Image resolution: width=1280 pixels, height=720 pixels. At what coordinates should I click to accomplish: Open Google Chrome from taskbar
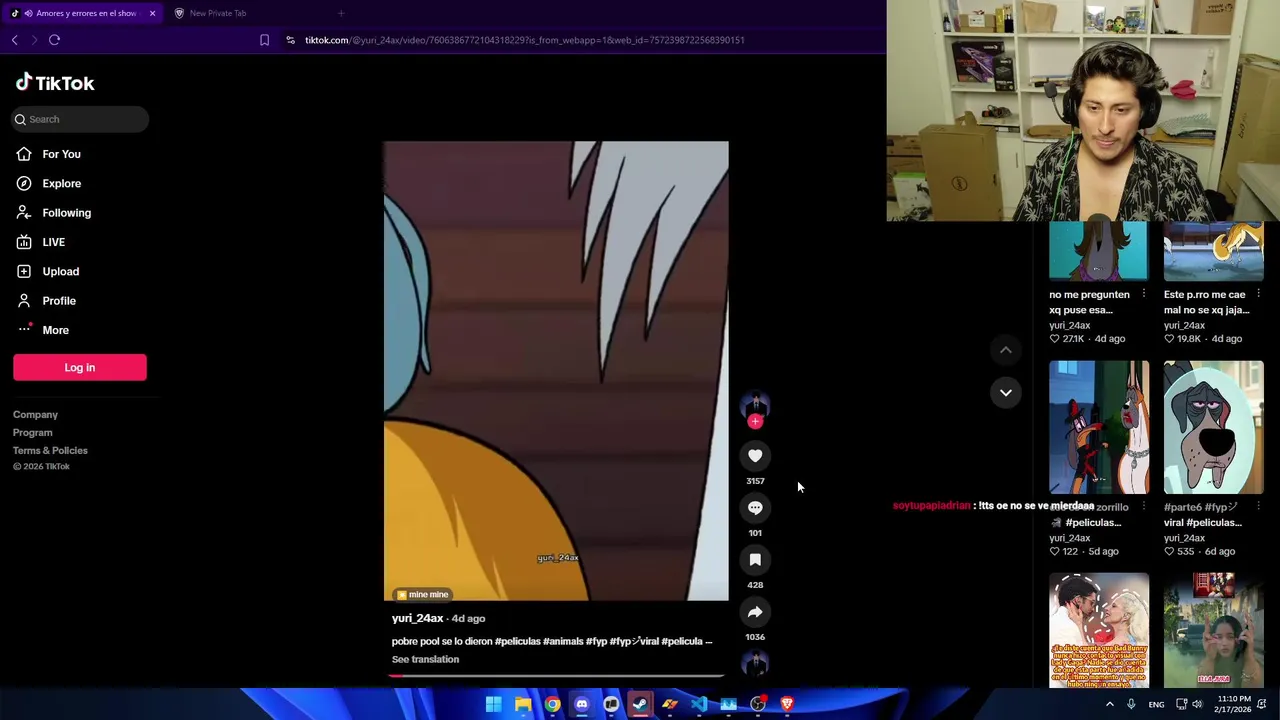click(552, 704)
